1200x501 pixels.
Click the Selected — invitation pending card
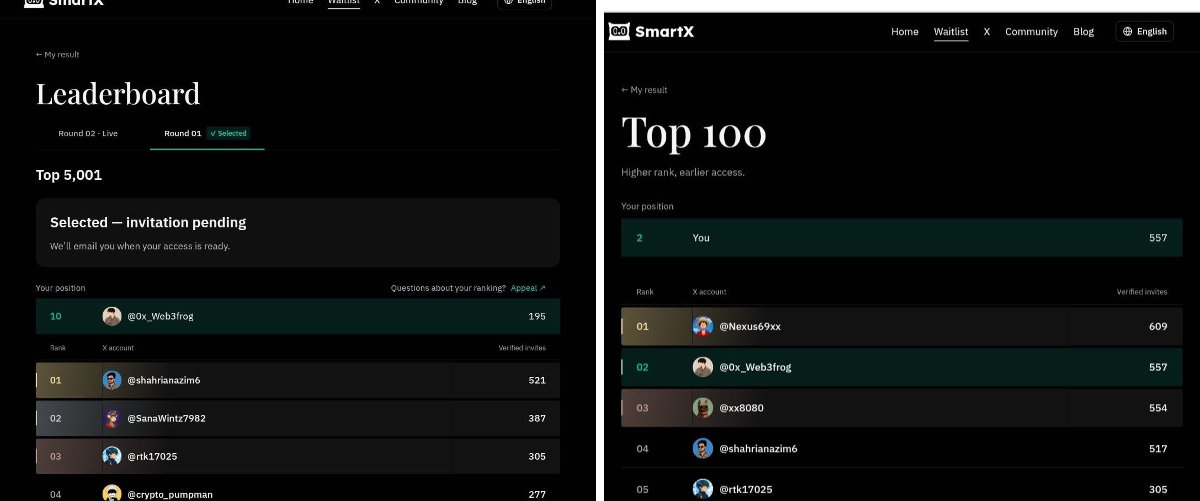click(298, 232)
